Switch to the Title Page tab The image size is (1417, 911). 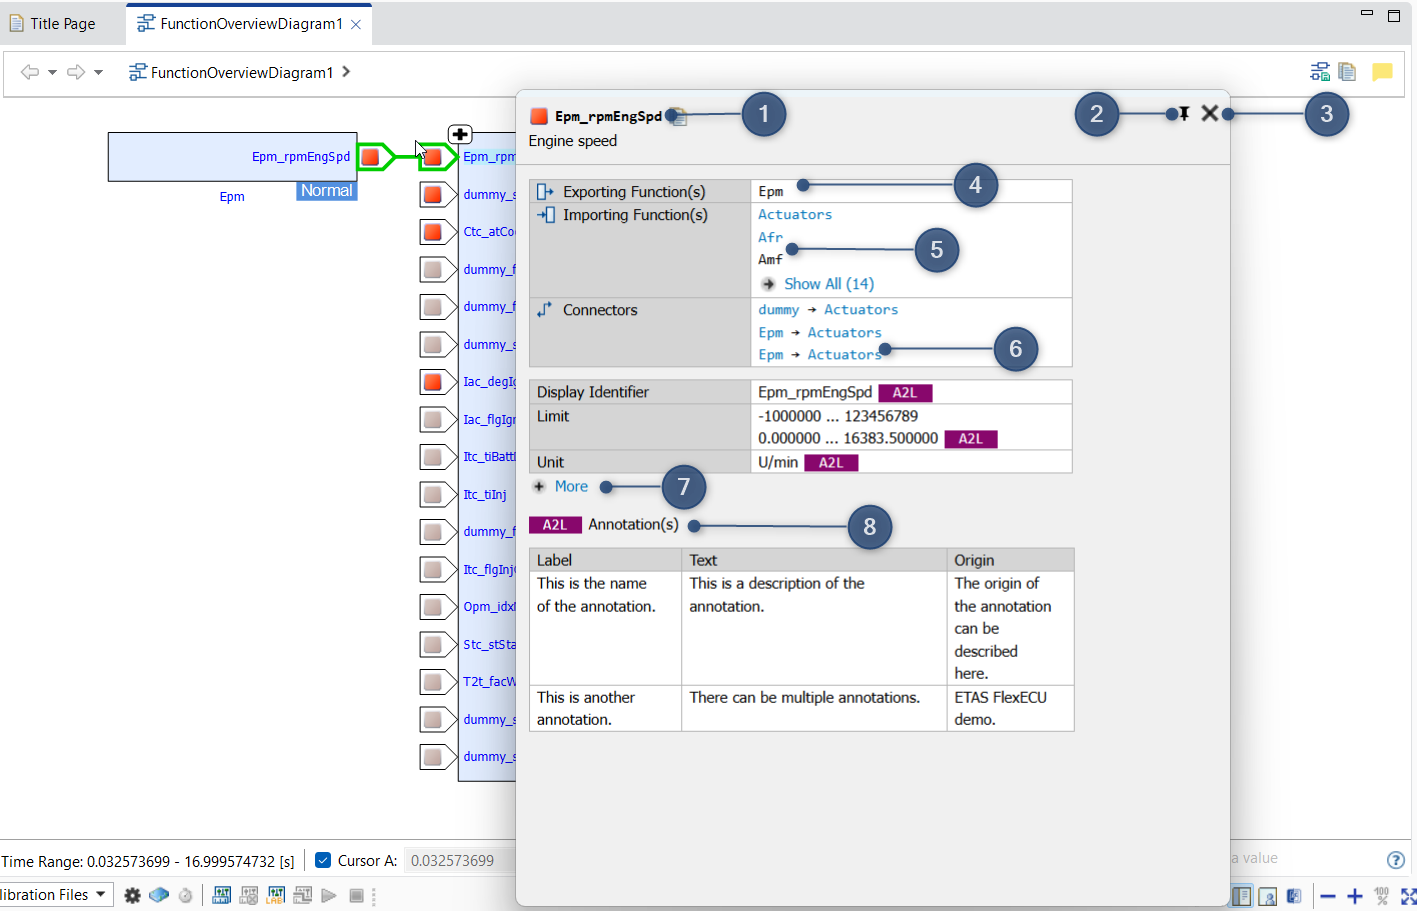[53, 24]
